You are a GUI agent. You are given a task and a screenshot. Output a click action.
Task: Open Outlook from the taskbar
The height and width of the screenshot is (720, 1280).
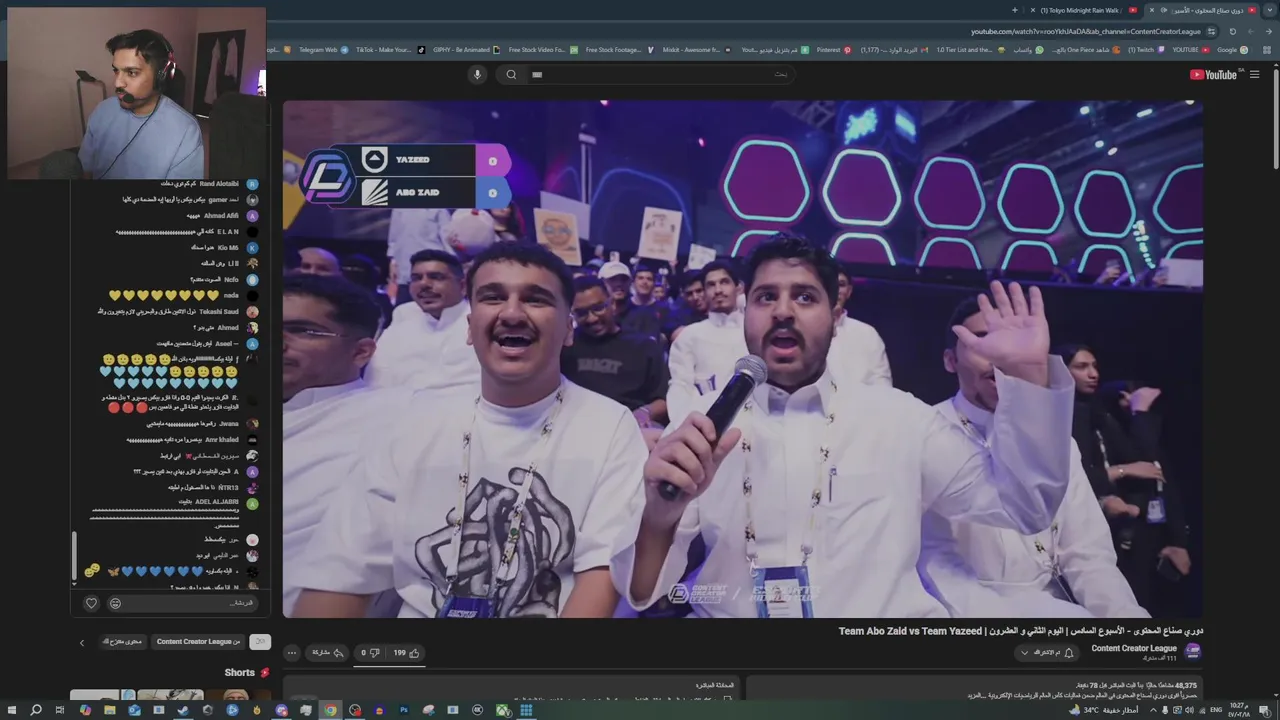(x=134, y=710)
